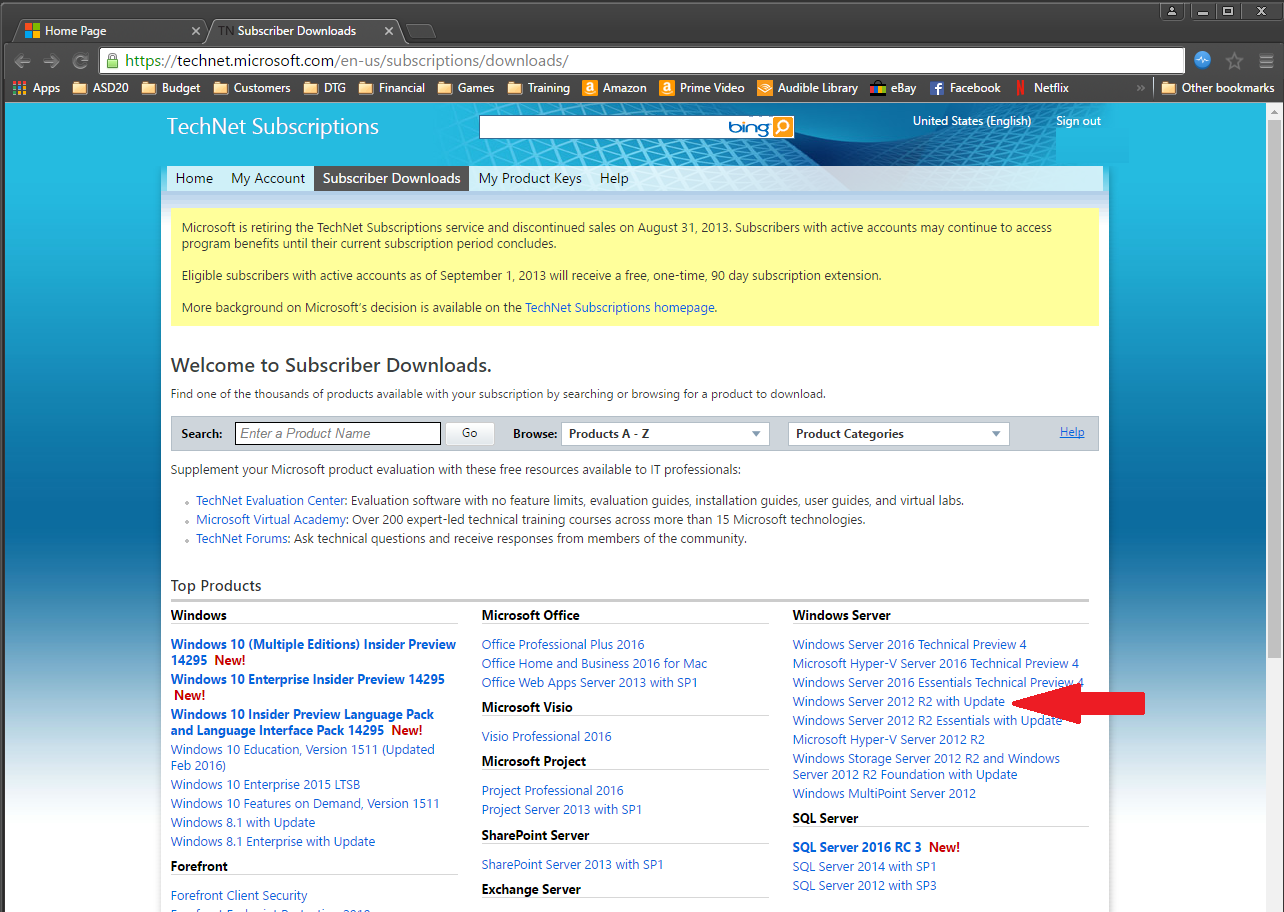
Task: Open the eBay bookmark
Action: coord(893,88)
